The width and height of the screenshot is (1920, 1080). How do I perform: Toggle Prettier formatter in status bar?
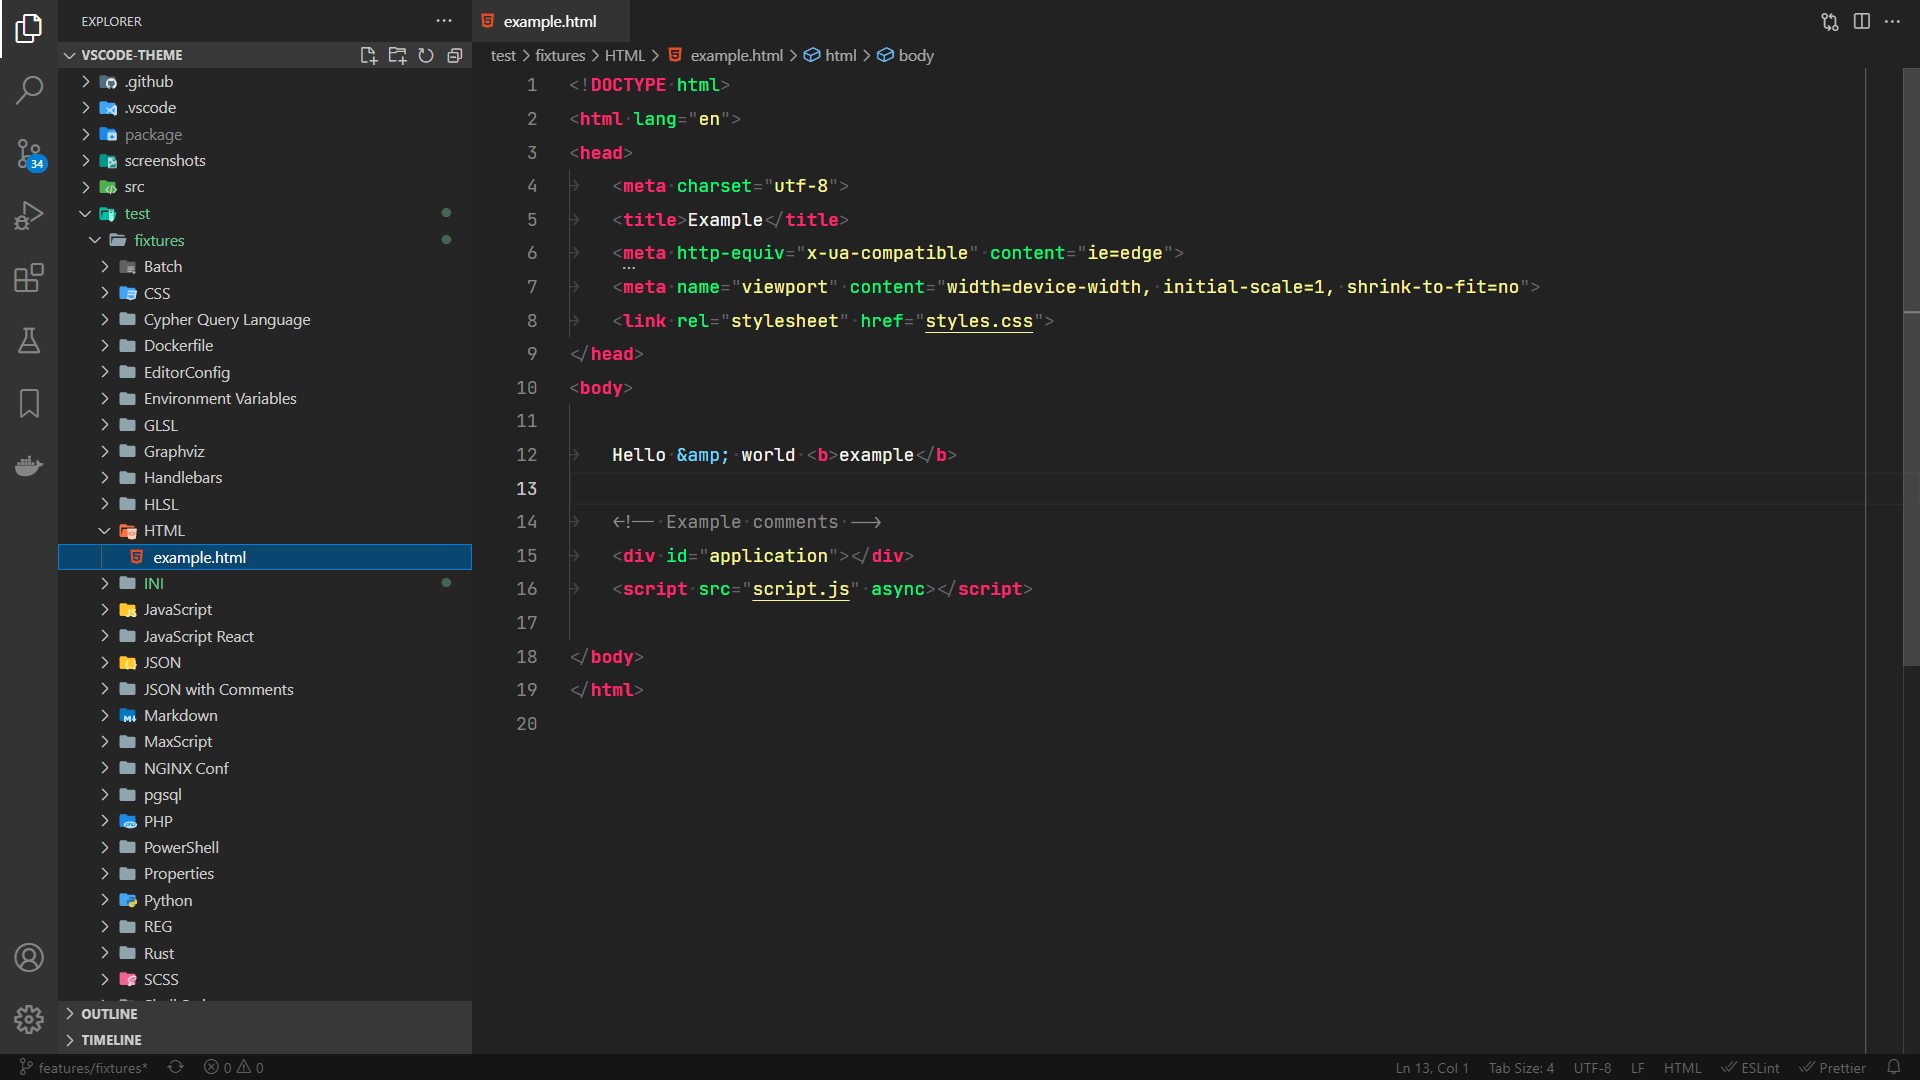pyautogui.click(x=1833, y=1067)
